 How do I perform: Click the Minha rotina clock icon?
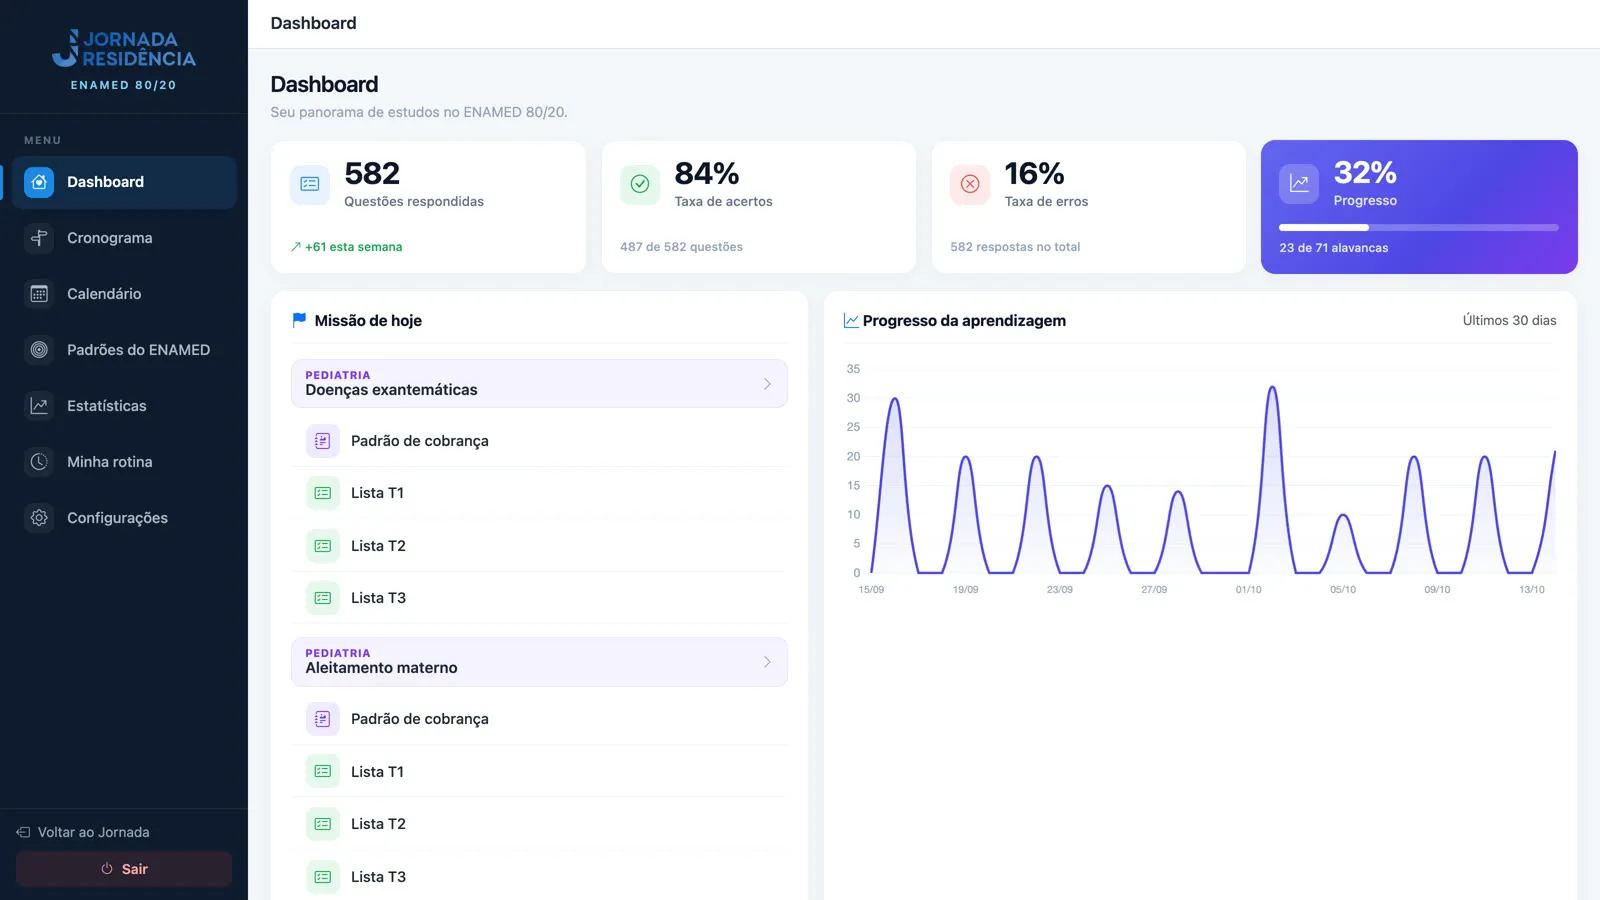(x=39, y=462)
